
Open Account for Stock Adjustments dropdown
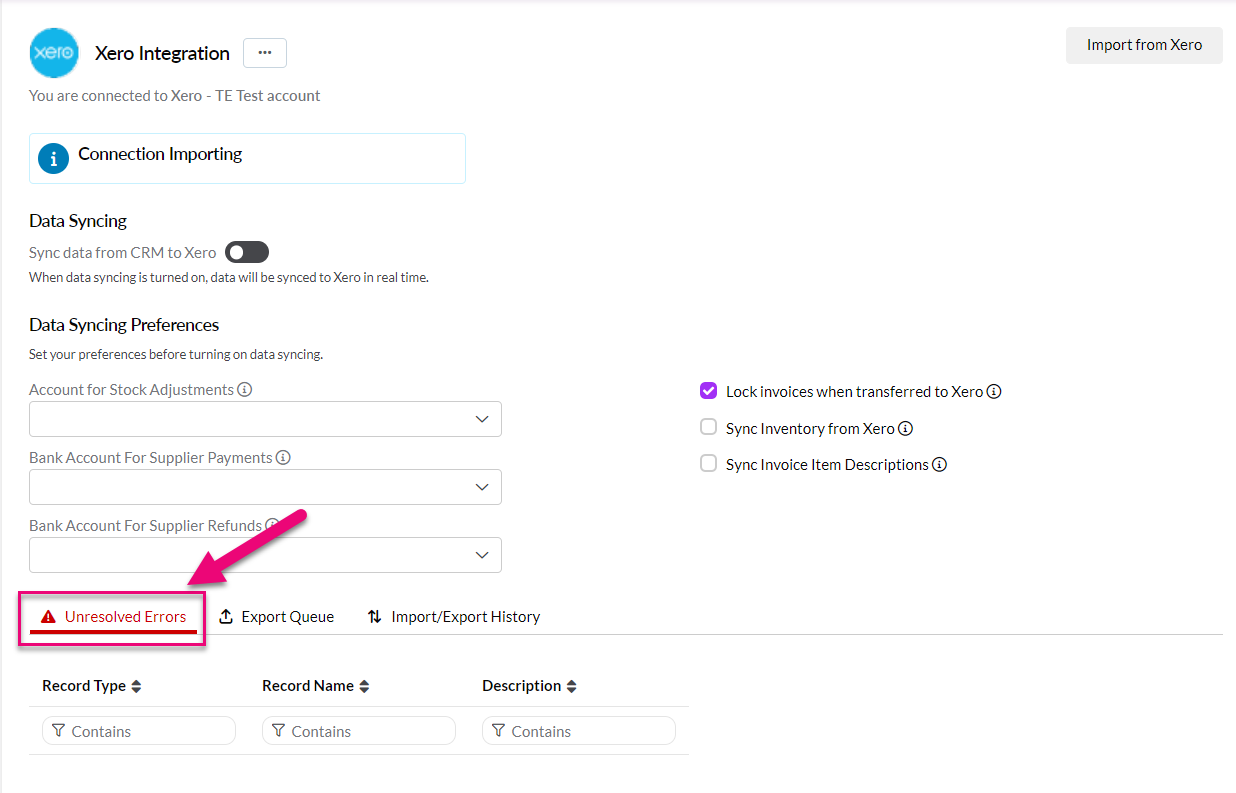click(265, 419)
